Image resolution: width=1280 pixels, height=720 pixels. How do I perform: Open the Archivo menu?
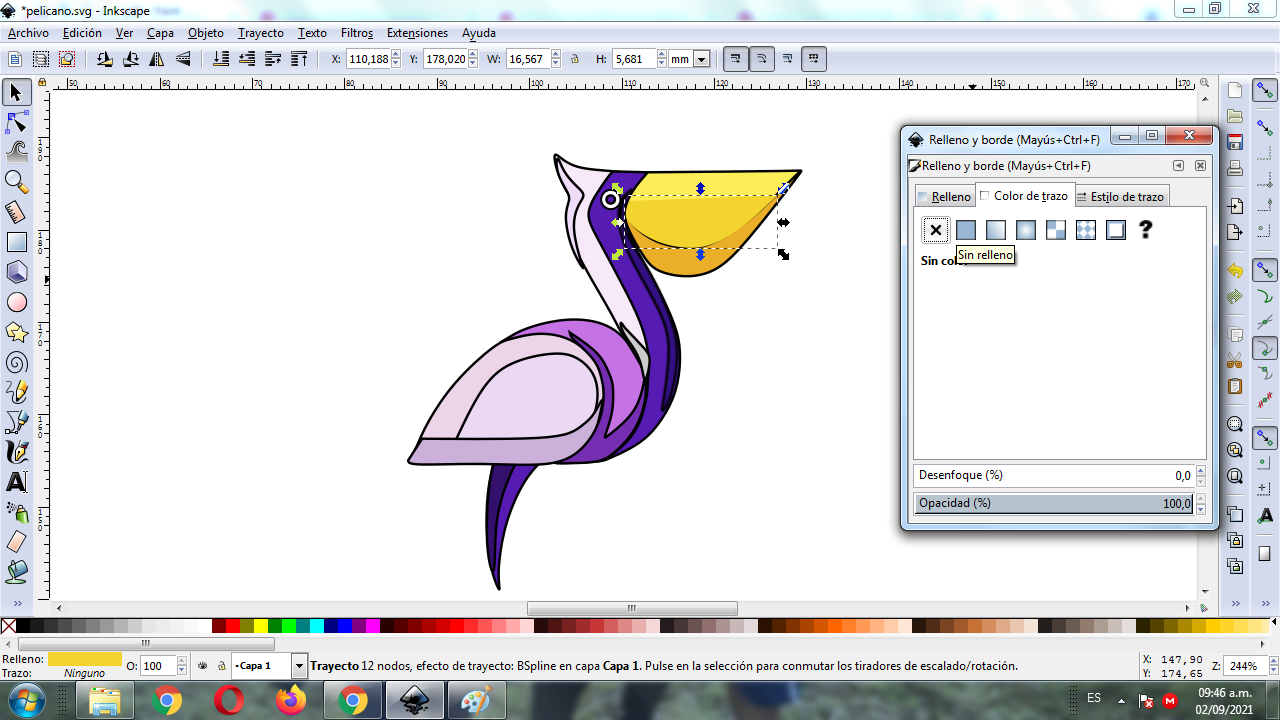pyautogui.click(x=28, y=33)
